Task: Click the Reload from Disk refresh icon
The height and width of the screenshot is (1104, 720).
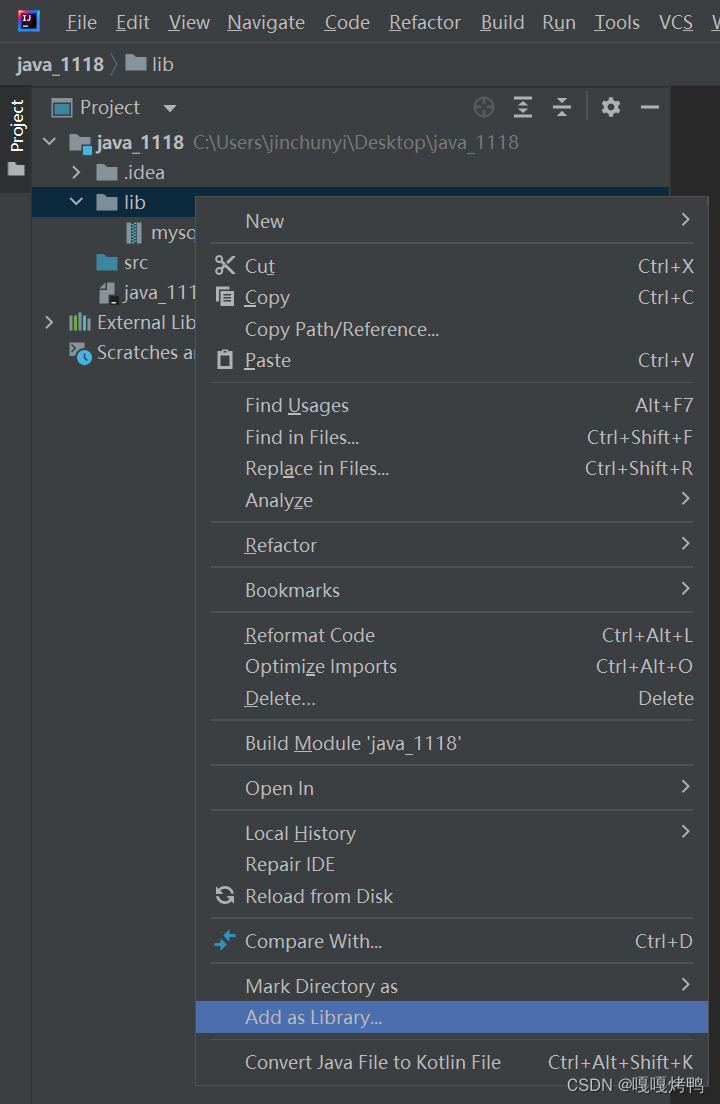Action: (225, 896)
